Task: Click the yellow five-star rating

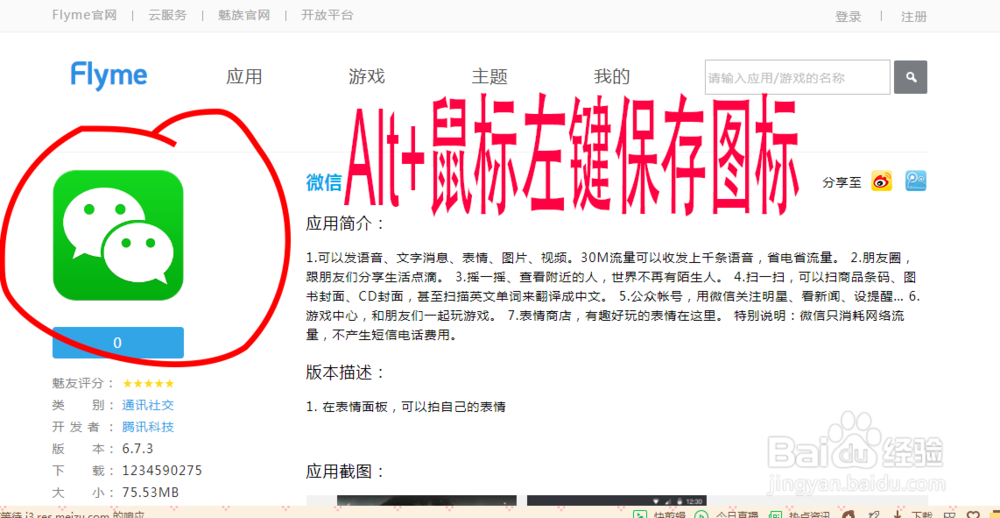Action: 148,383
